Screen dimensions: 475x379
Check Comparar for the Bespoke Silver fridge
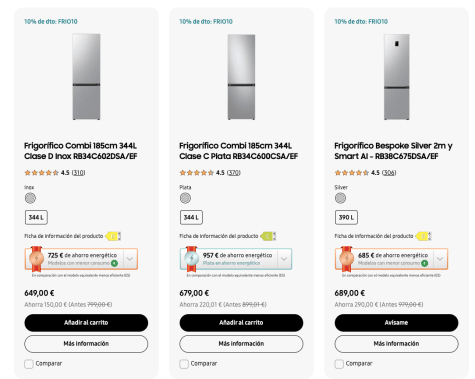[339, 364]
